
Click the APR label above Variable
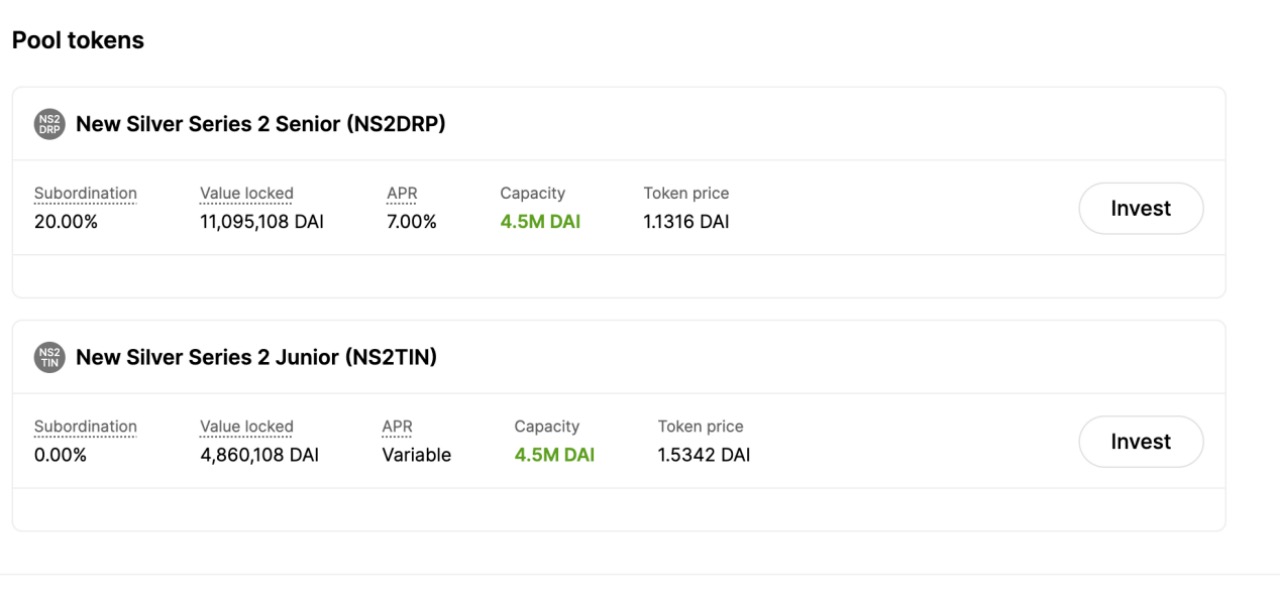397,426
